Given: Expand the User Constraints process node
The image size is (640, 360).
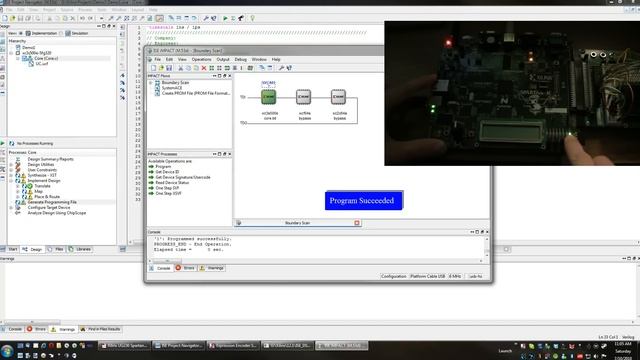Looking at the screenshot, I should 11,170.
